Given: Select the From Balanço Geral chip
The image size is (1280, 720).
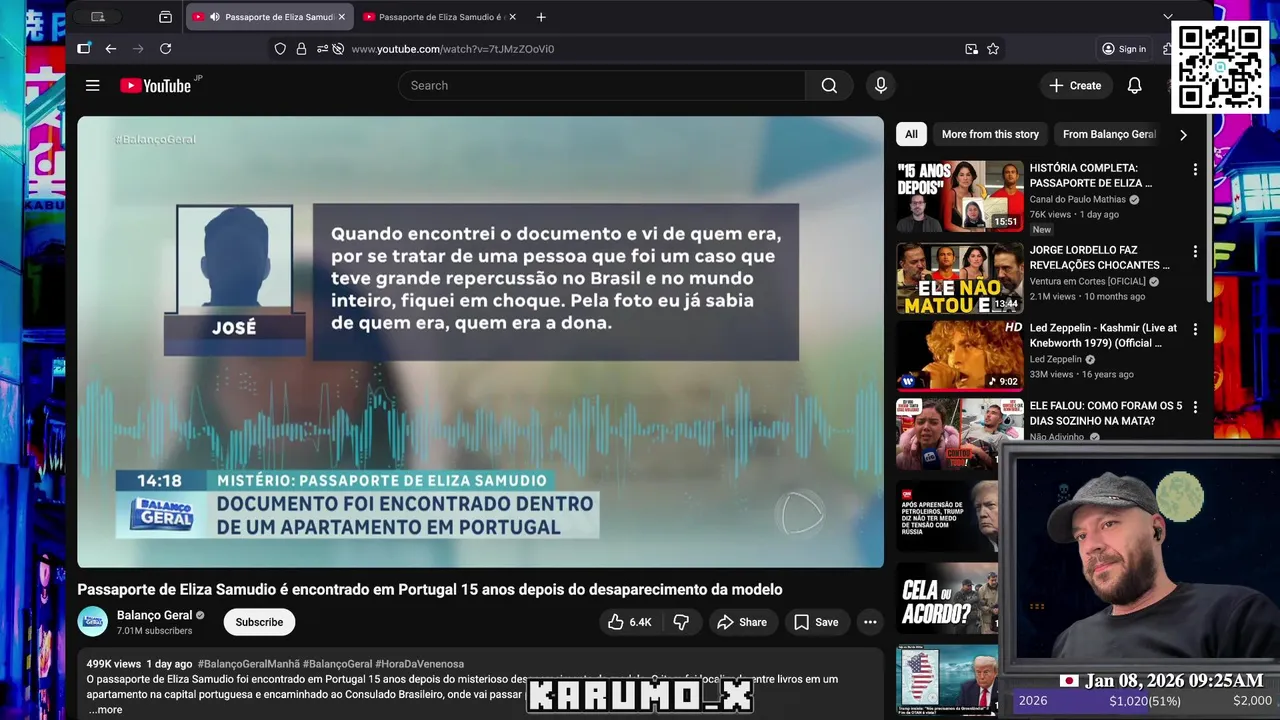Looking at the screenshot, I should pyautogui.click(x=1109, y=134).
